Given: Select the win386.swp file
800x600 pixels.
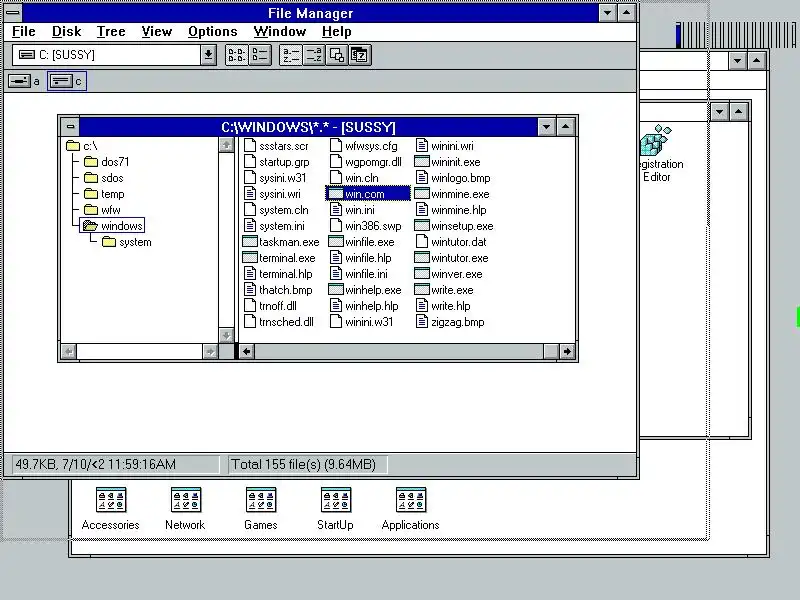Looking at the screenshot, I should point(366,226).
